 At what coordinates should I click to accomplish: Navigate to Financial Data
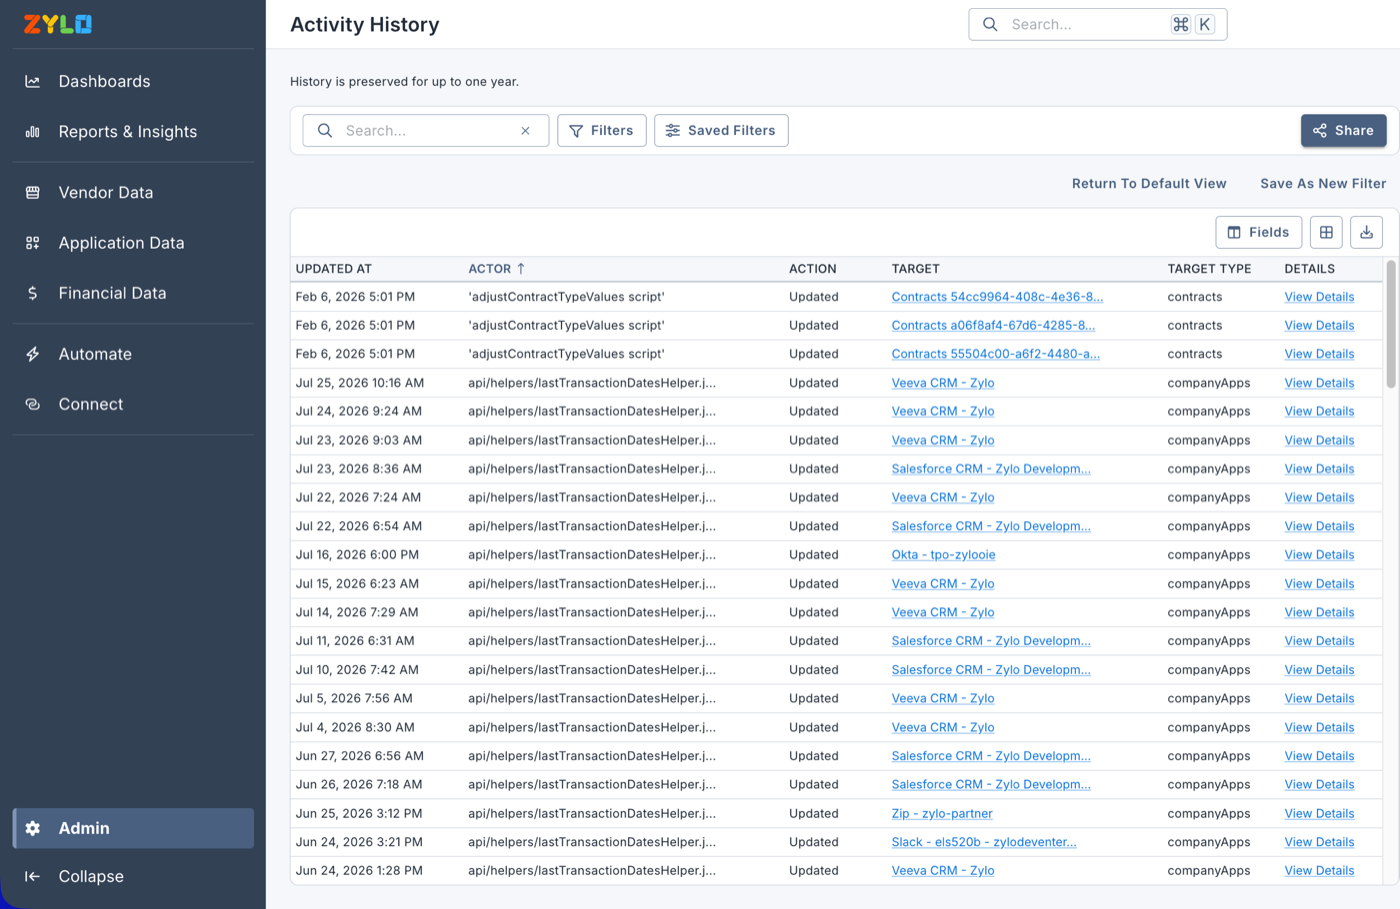[133, 293]
